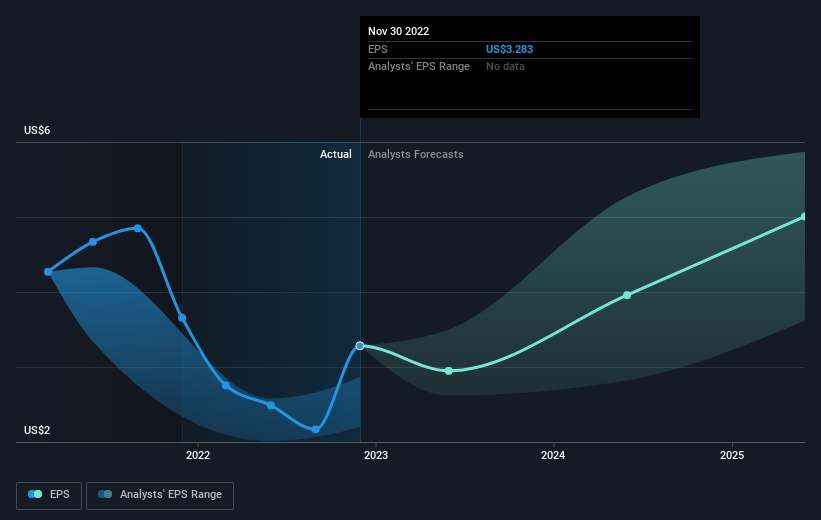Toggle the EPS legend button
This screenshot has height=520, width=821.
tap(49, 495)
